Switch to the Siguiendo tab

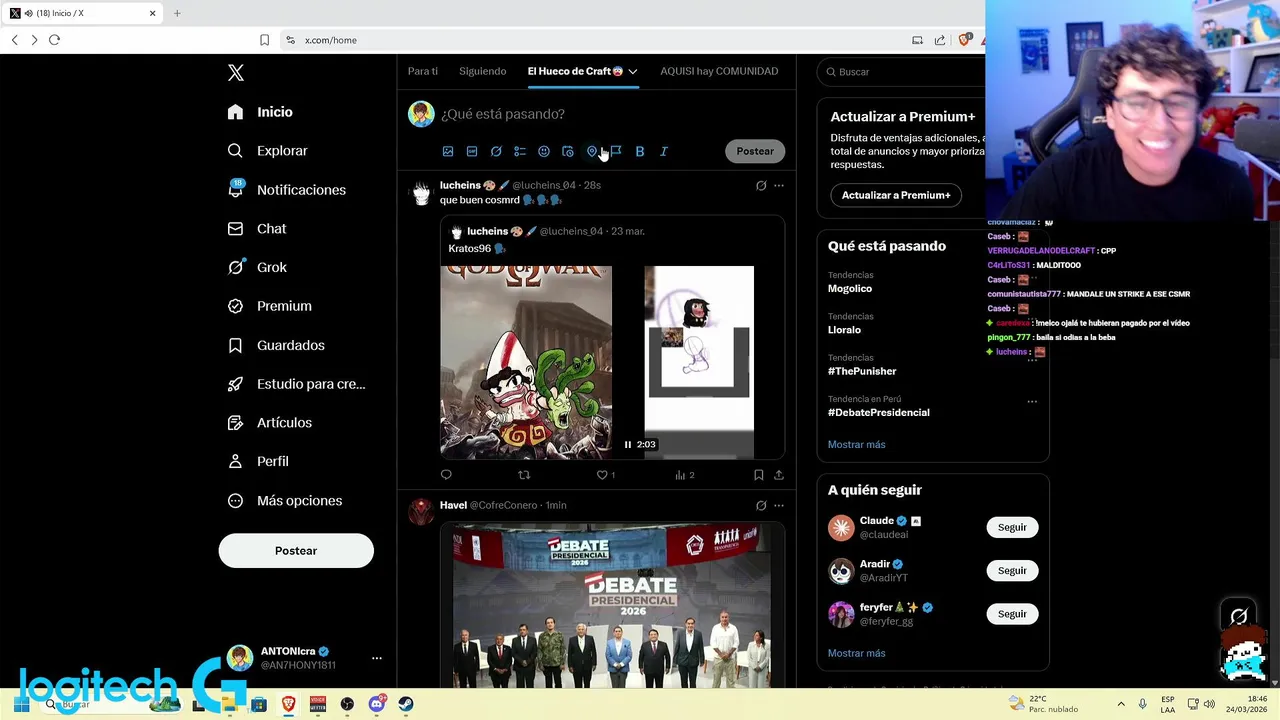[483, 71]
